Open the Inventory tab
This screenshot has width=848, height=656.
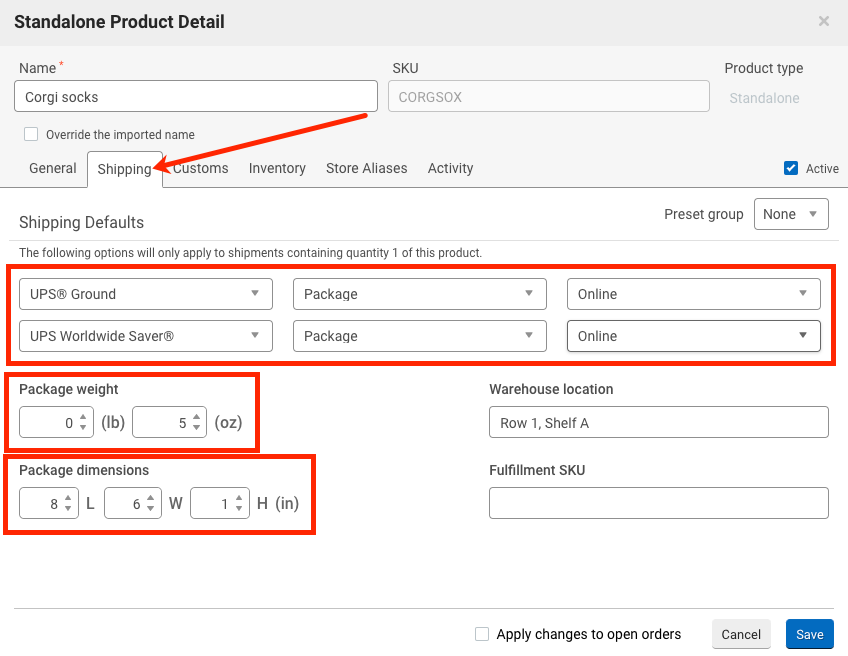[277, 168]
